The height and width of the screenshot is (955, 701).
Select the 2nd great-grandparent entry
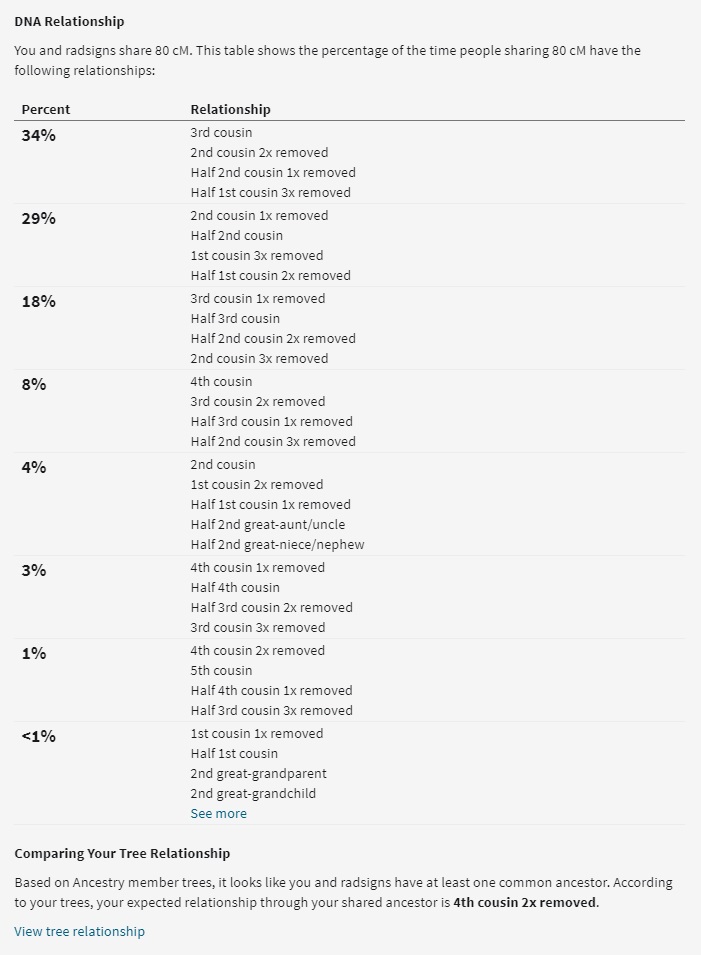pyautogui.click(x=258, y=773)
